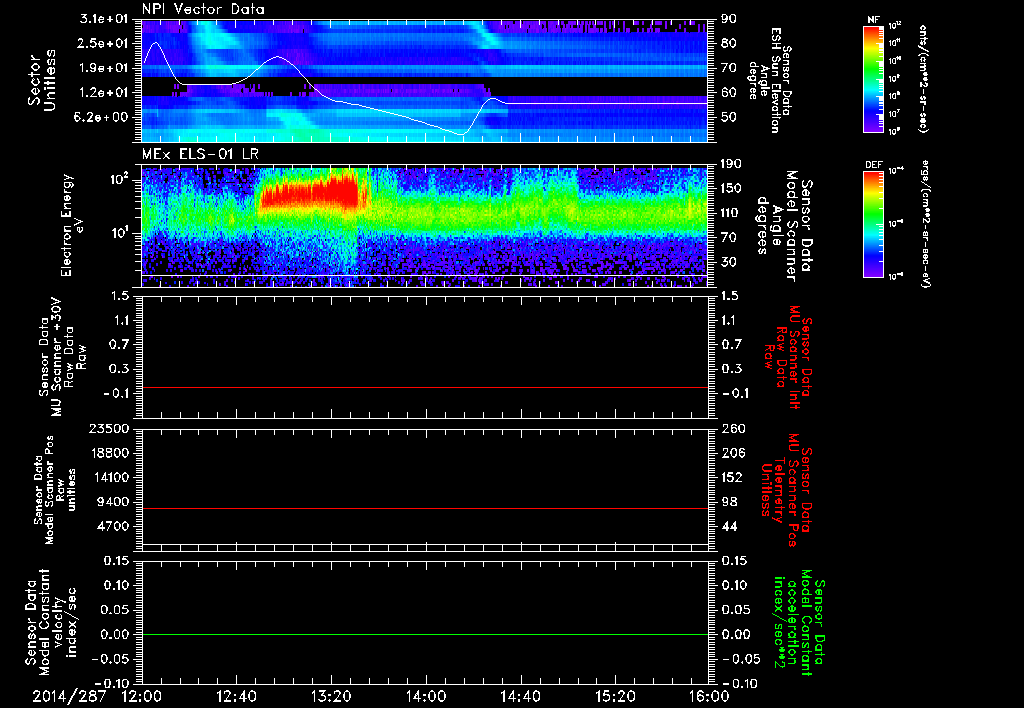The width and height of the screenshot is (1024, 708).
Task: Click the "1.2e+01" sector axis tick
Action: point(103,92)
